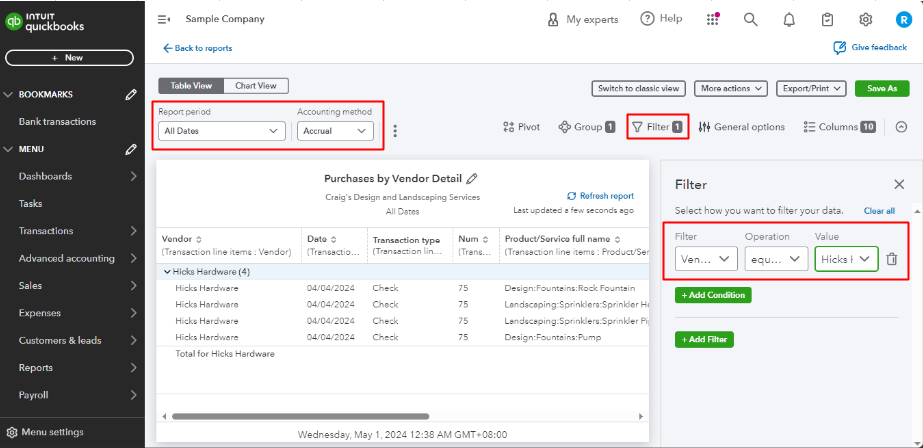The width and height of the screenshot is (923, 448).
Task: Click + Add Condition
Action: (713, 295)
